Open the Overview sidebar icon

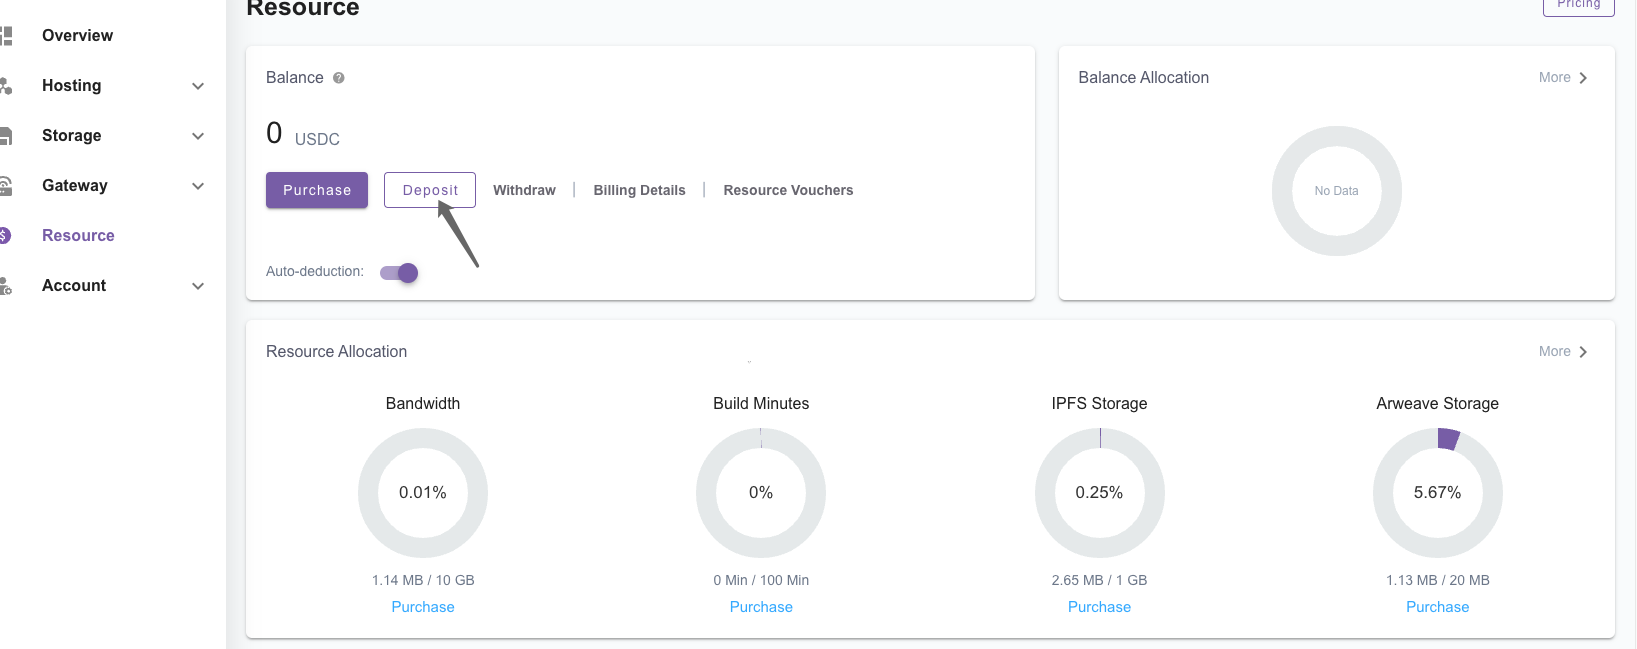click(x=5, y=36)
